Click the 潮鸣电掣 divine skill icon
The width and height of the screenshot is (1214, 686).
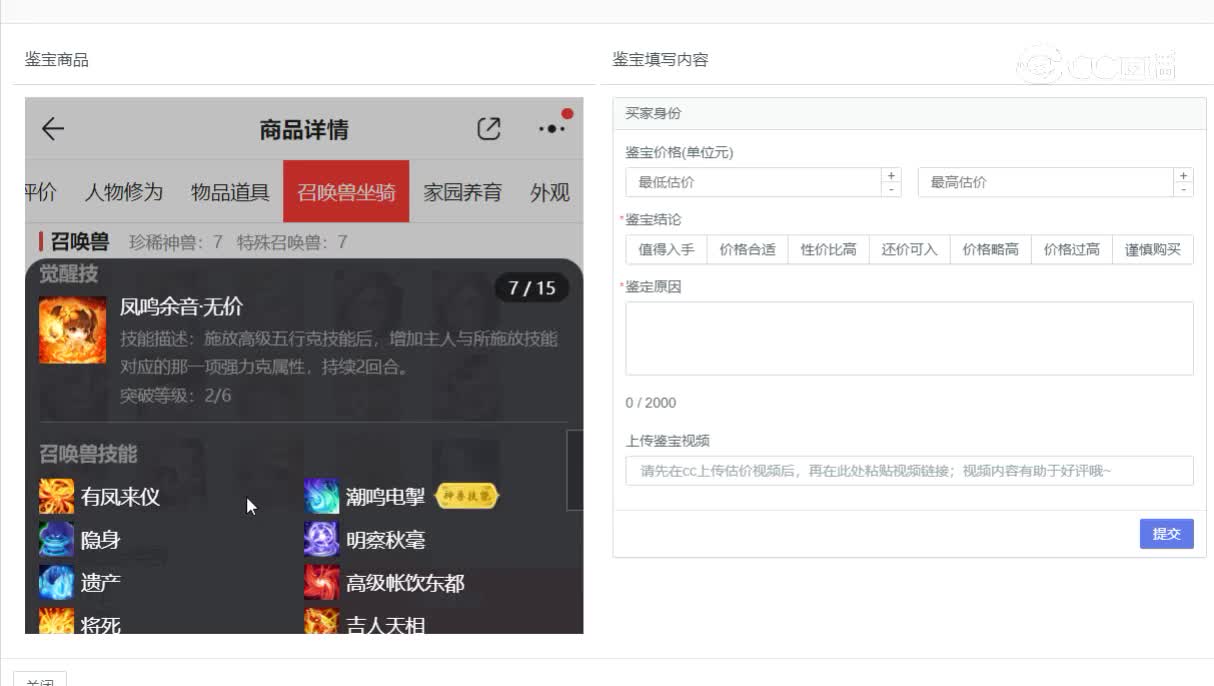tap(321, 496)
